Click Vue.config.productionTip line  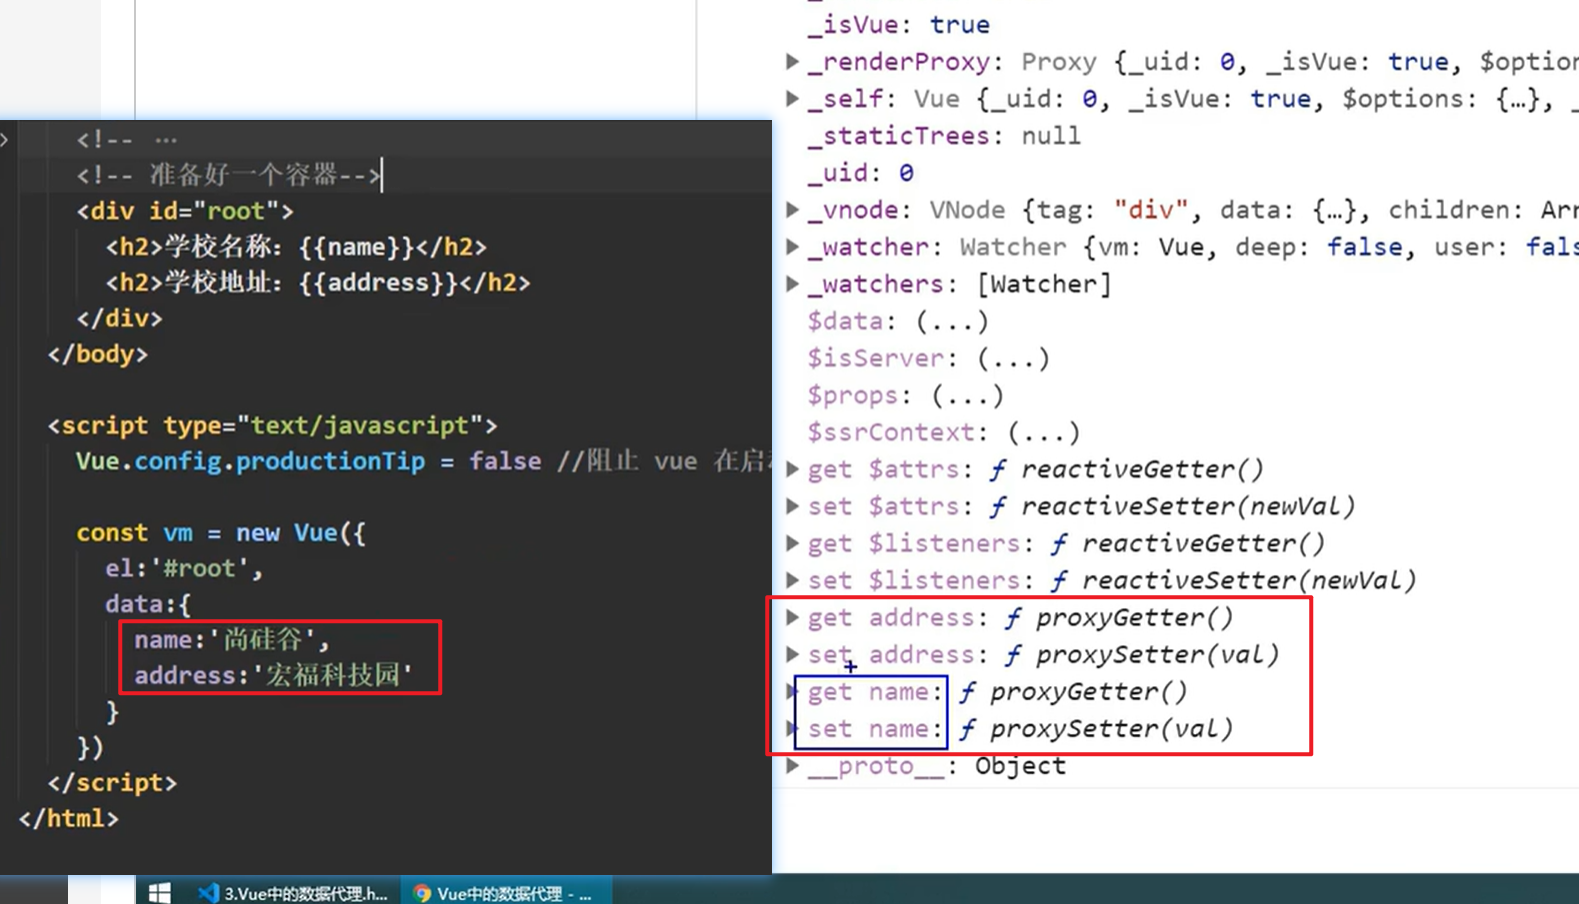pyautogui.click(x=423, y=461)
